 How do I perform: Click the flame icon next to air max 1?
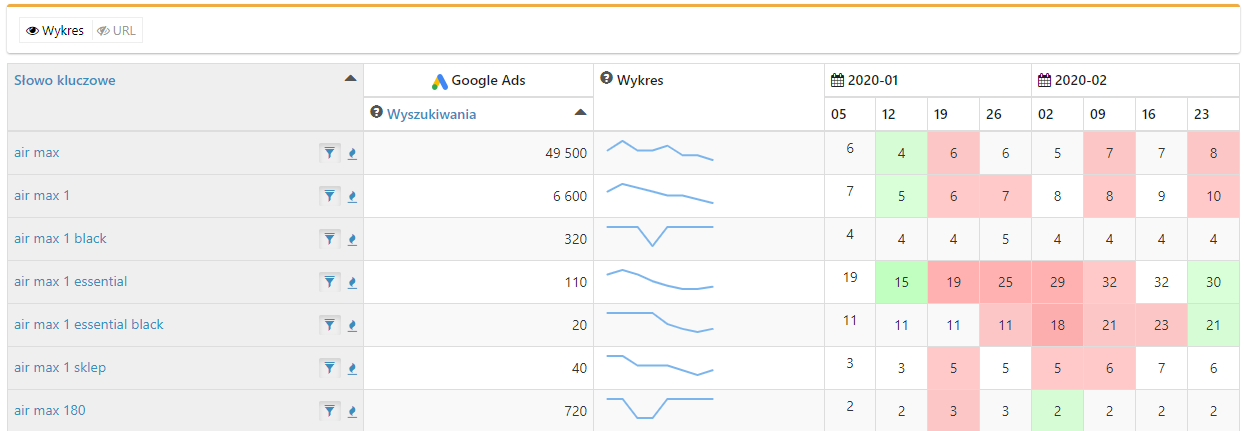[352, 197]
